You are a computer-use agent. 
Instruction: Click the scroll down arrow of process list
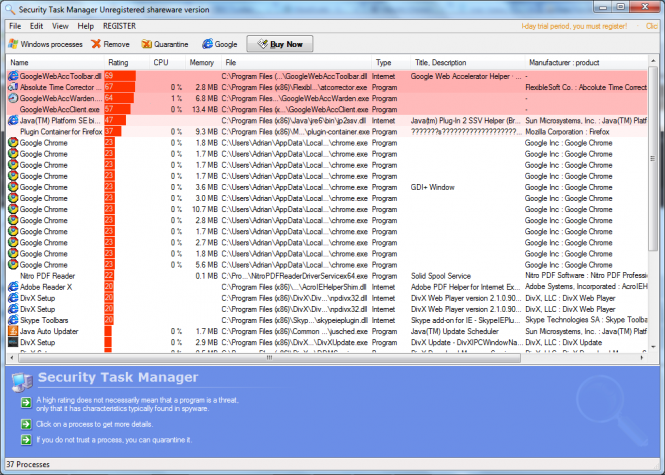(653, 347)
